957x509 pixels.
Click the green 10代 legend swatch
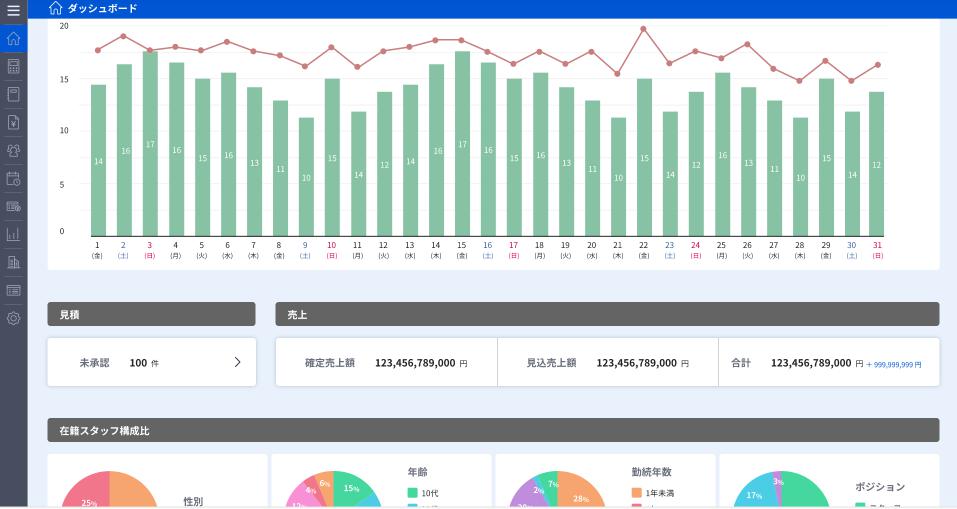point(413,493)
